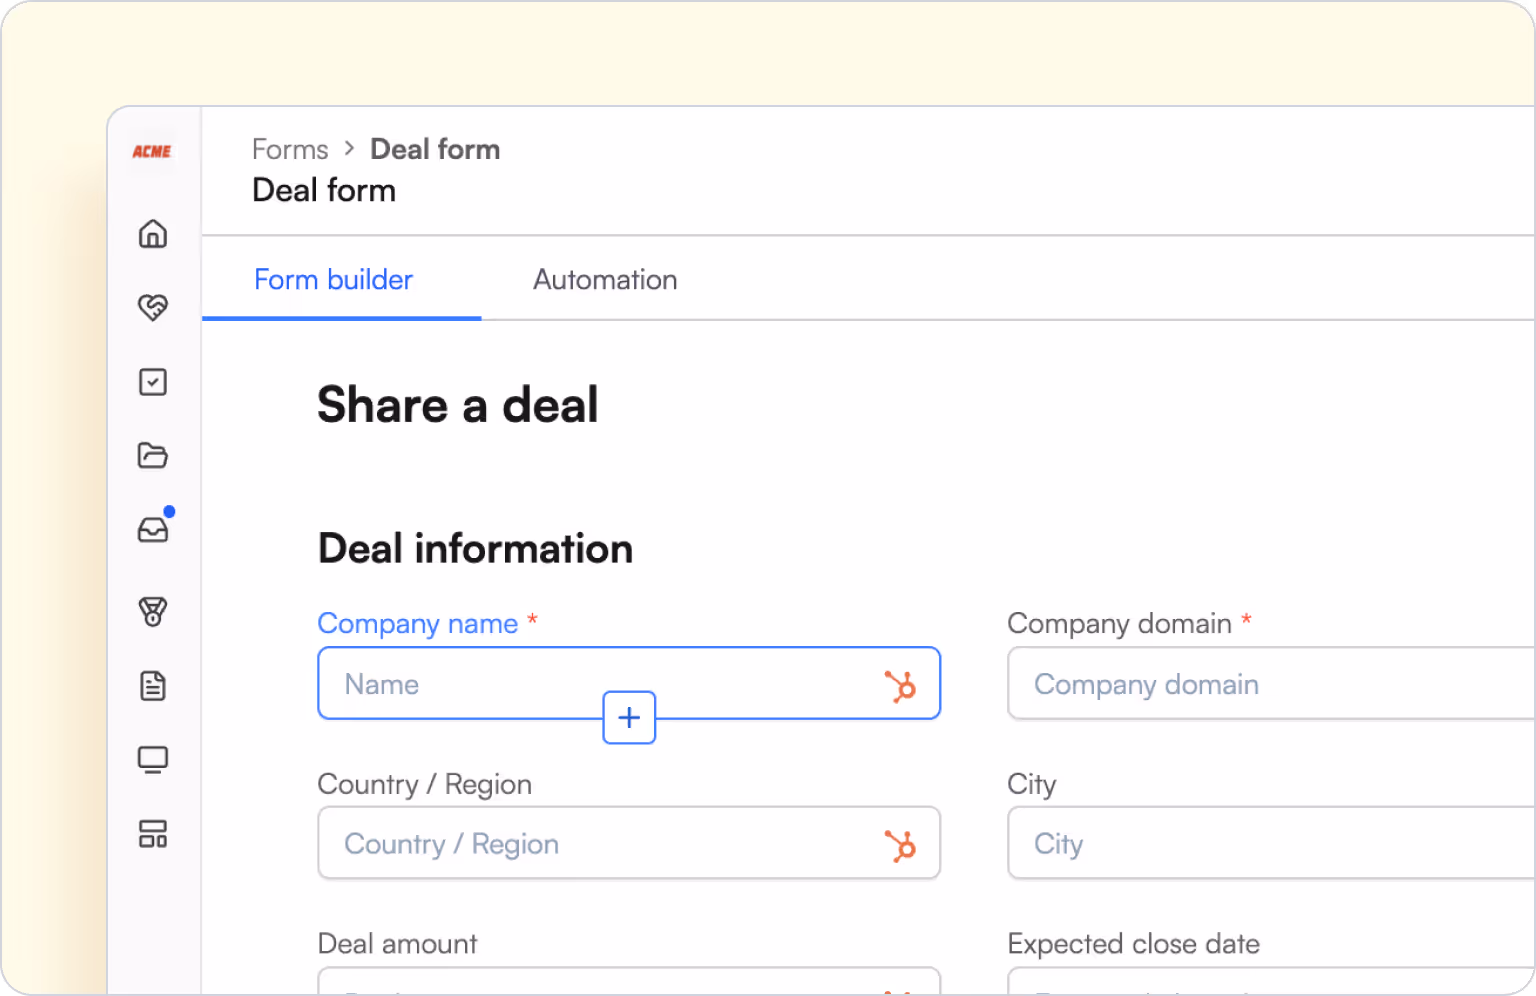Screen dimensions: 1536x996
Task: Open the inbox icon with notification dot
Action: click(153, 529)
